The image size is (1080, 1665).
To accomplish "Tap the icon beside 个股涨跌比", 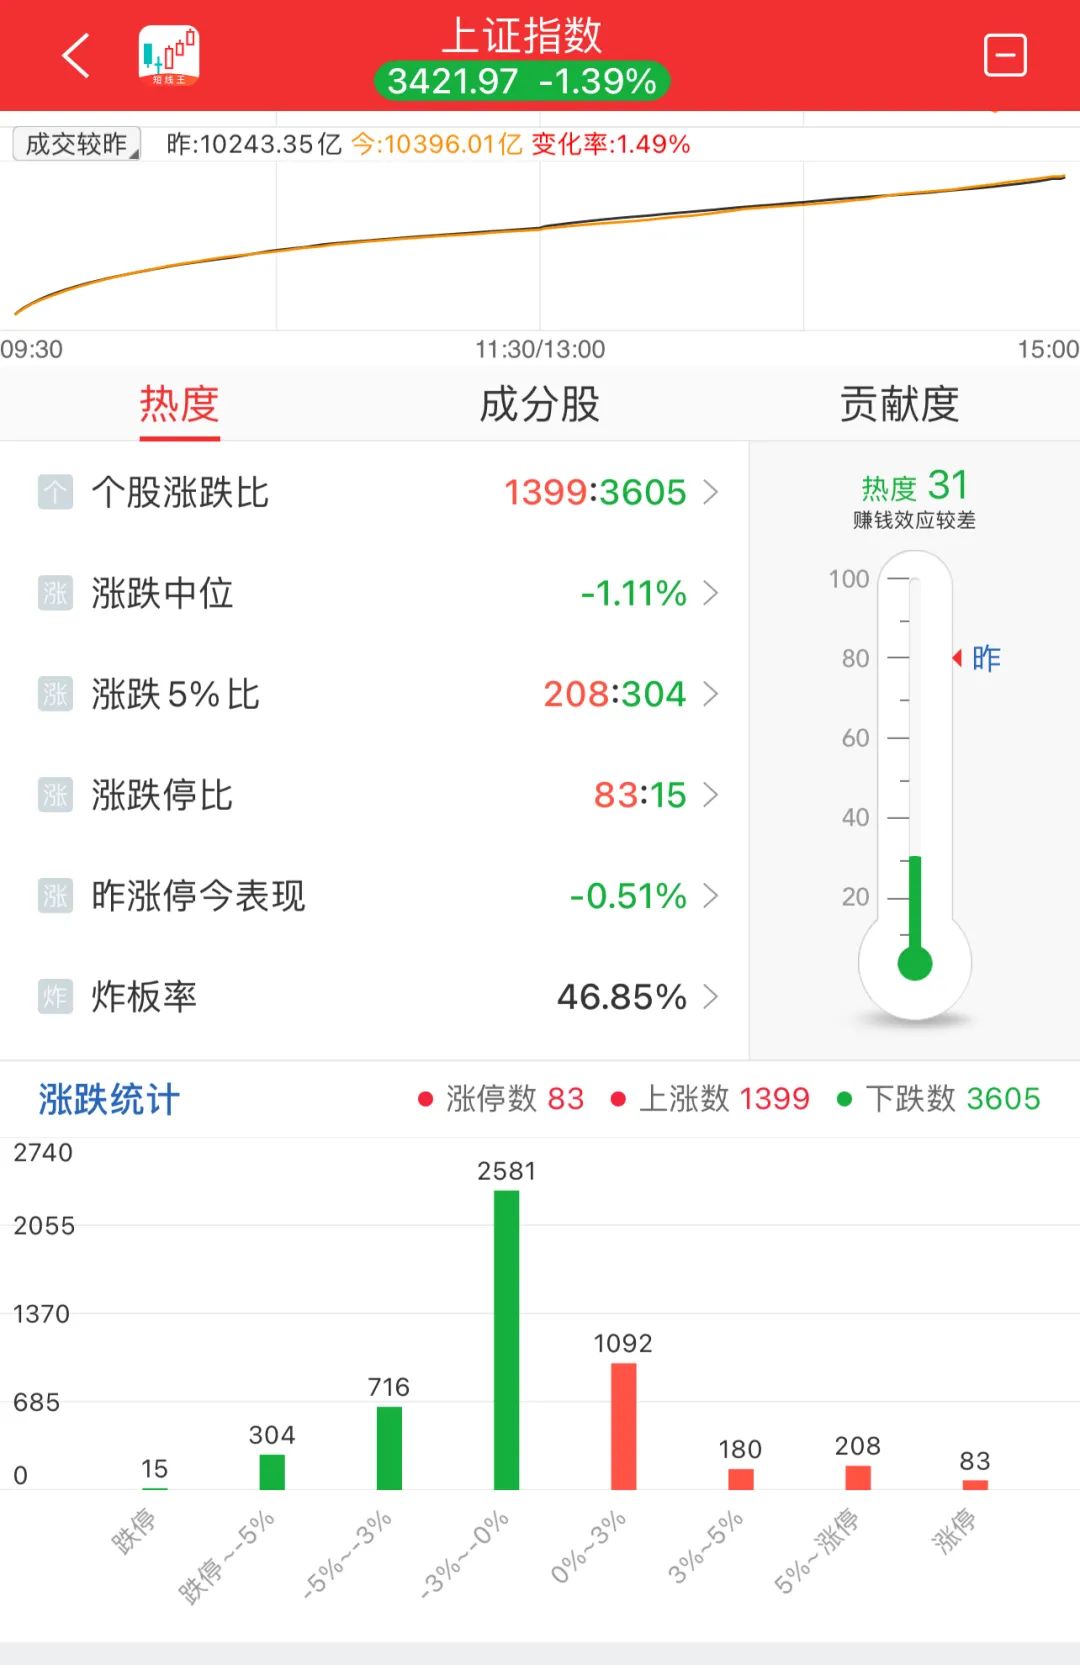I will pyautogui.click(x=55, y=492).
